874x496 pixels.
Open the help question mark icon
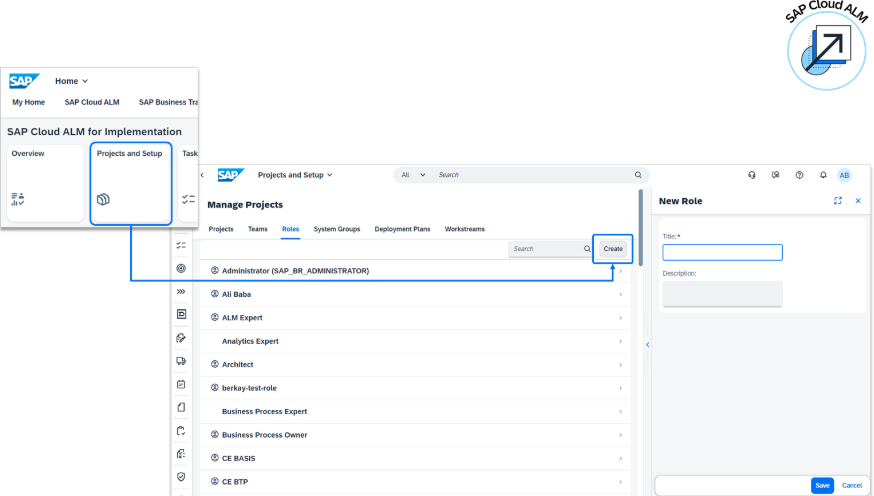coord(799,175)
